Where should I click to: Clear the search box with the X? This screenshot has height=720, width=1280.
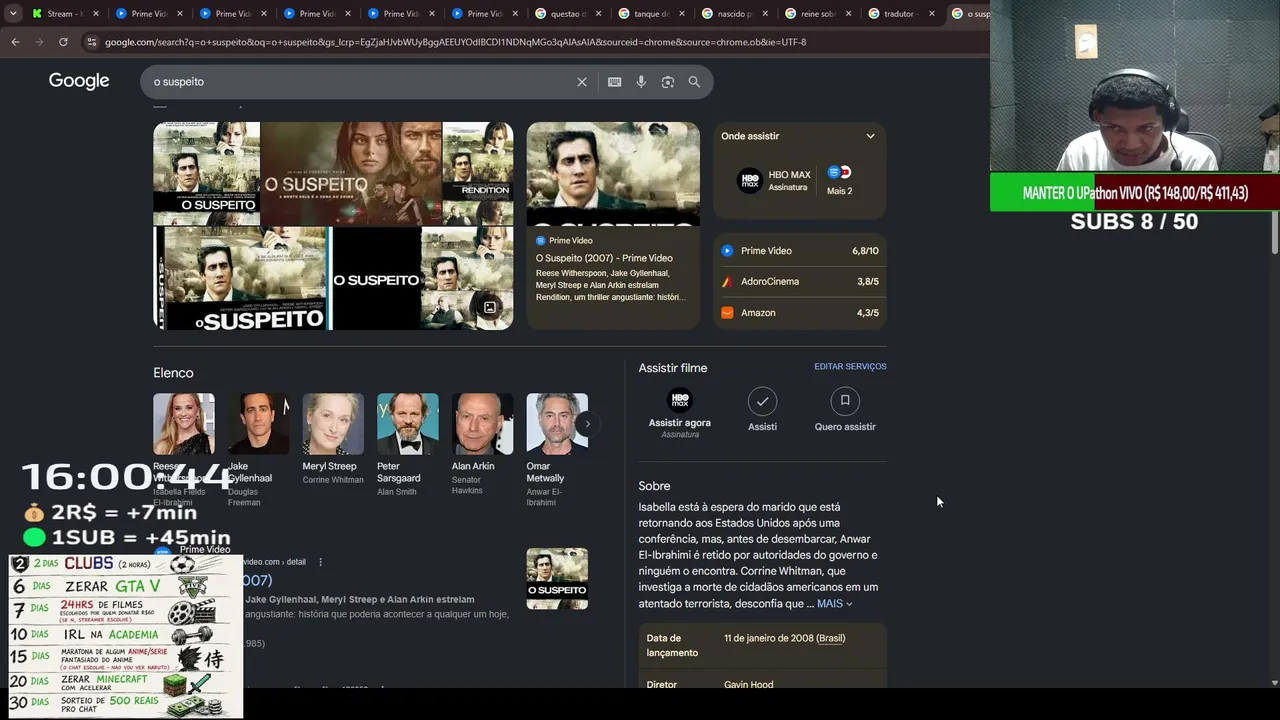pos(582,82)
